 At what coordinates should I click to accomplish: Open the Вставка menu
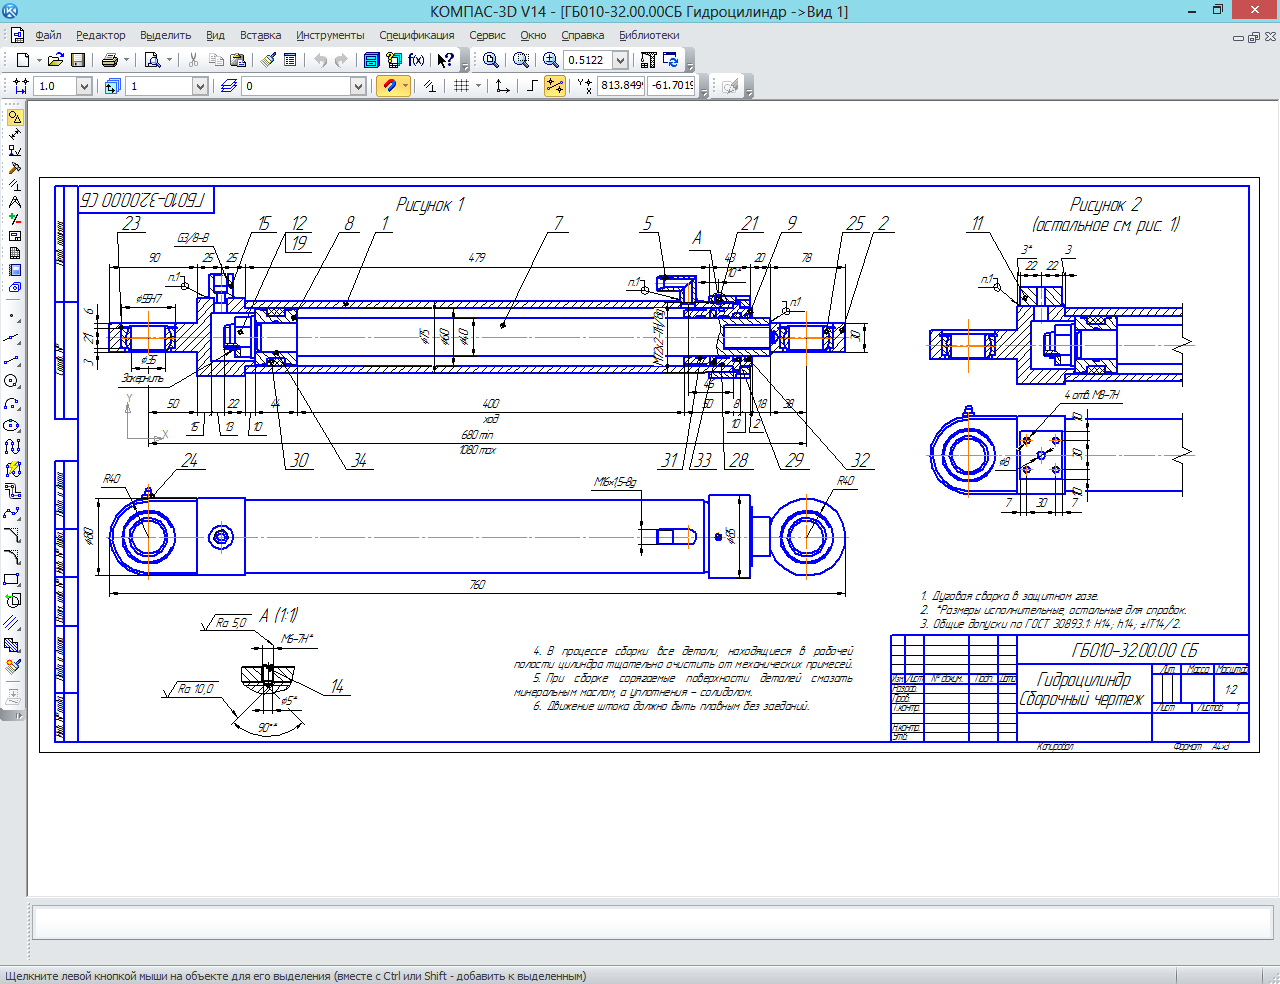tap(260, 35)
